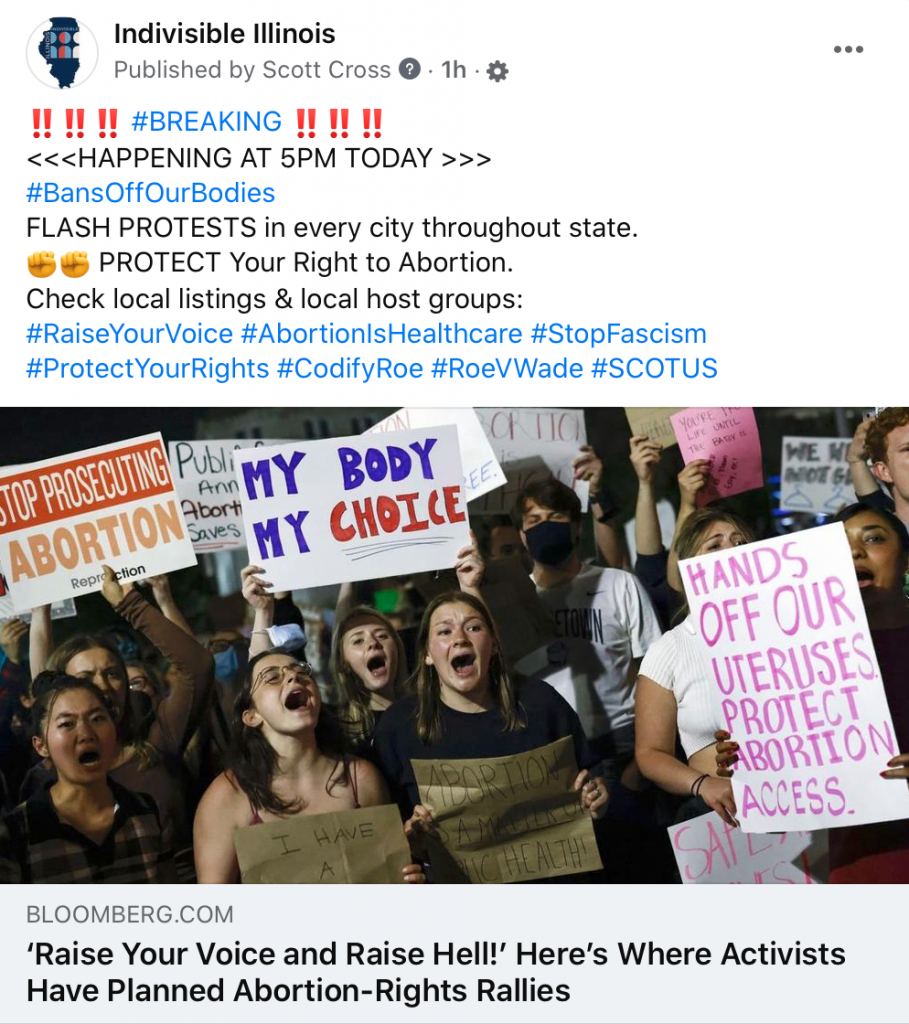The height and width of the screenshot is (1024, 909).
Task: Click the Published by Scott Cross text
Action: [252, 70]
